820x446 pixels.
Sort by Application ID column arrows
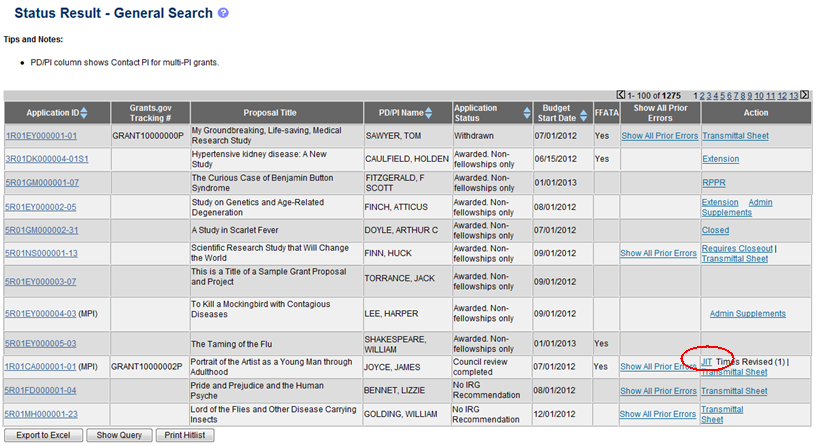pos(84,112)
